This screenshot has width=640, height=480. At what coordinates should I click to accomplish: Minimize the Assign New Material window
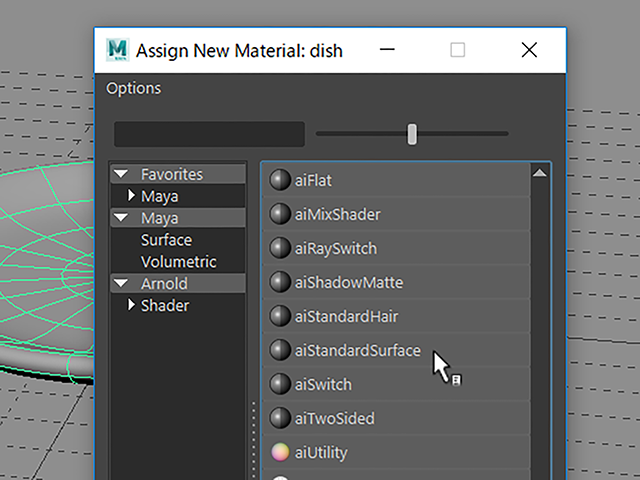387,50
